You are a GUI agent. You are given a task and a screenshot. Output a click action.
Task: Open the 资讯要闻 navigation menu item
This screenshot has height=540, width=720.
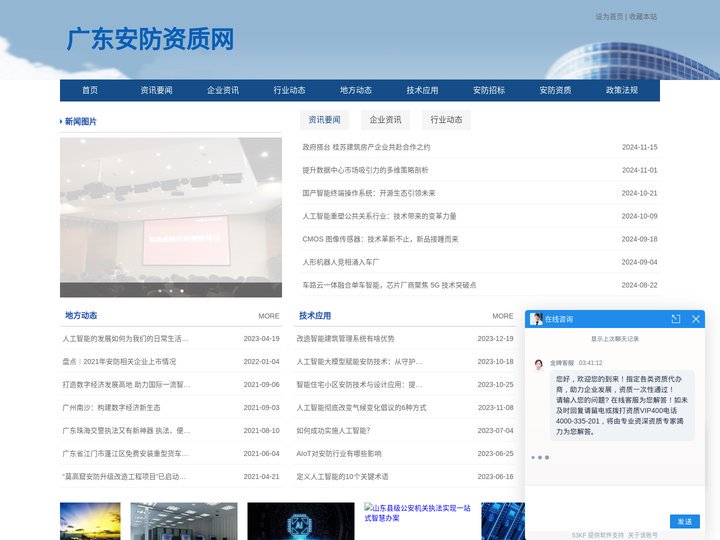point(156,90)
